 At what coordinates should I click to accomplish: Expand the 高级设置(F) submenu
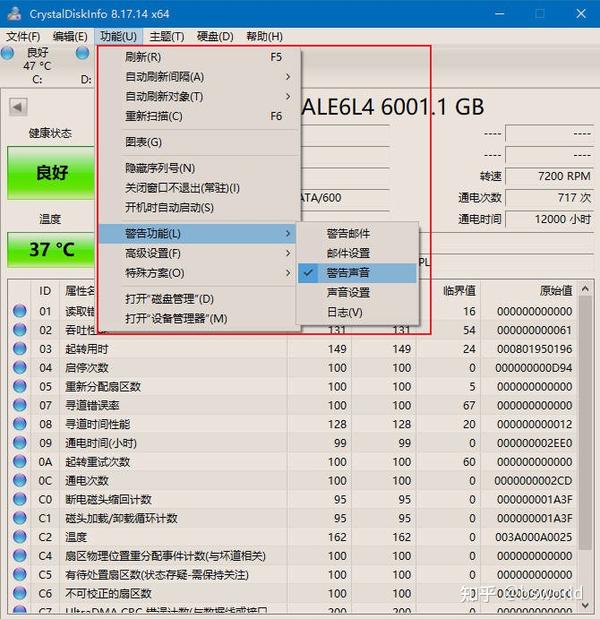pyautogui.click(x=199, y=253)
